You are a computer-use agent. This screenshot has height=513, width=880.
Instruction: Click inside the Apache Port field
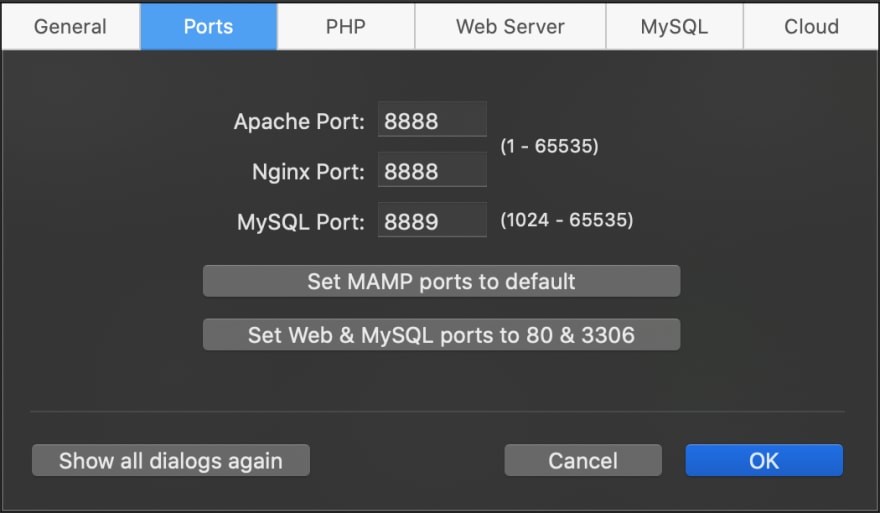tap(432, 119)
